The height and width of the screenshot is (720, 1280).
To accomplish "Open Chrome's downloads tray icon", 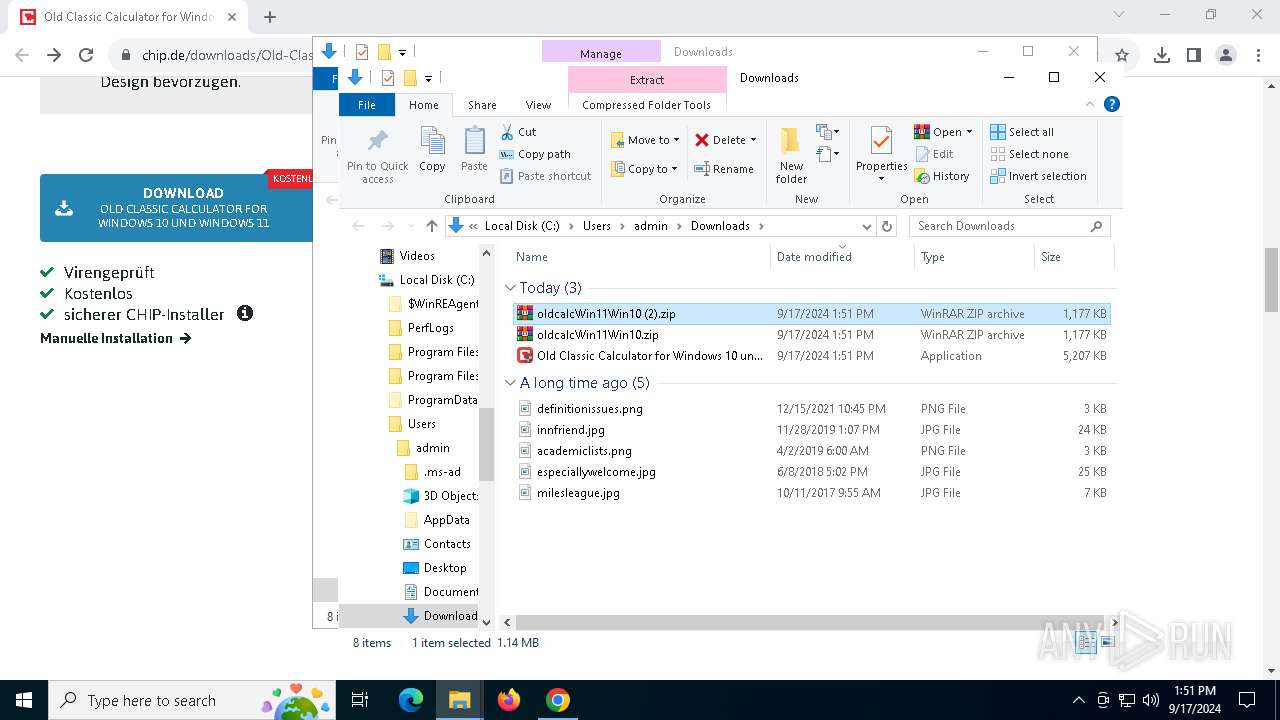I will 1162,56.
